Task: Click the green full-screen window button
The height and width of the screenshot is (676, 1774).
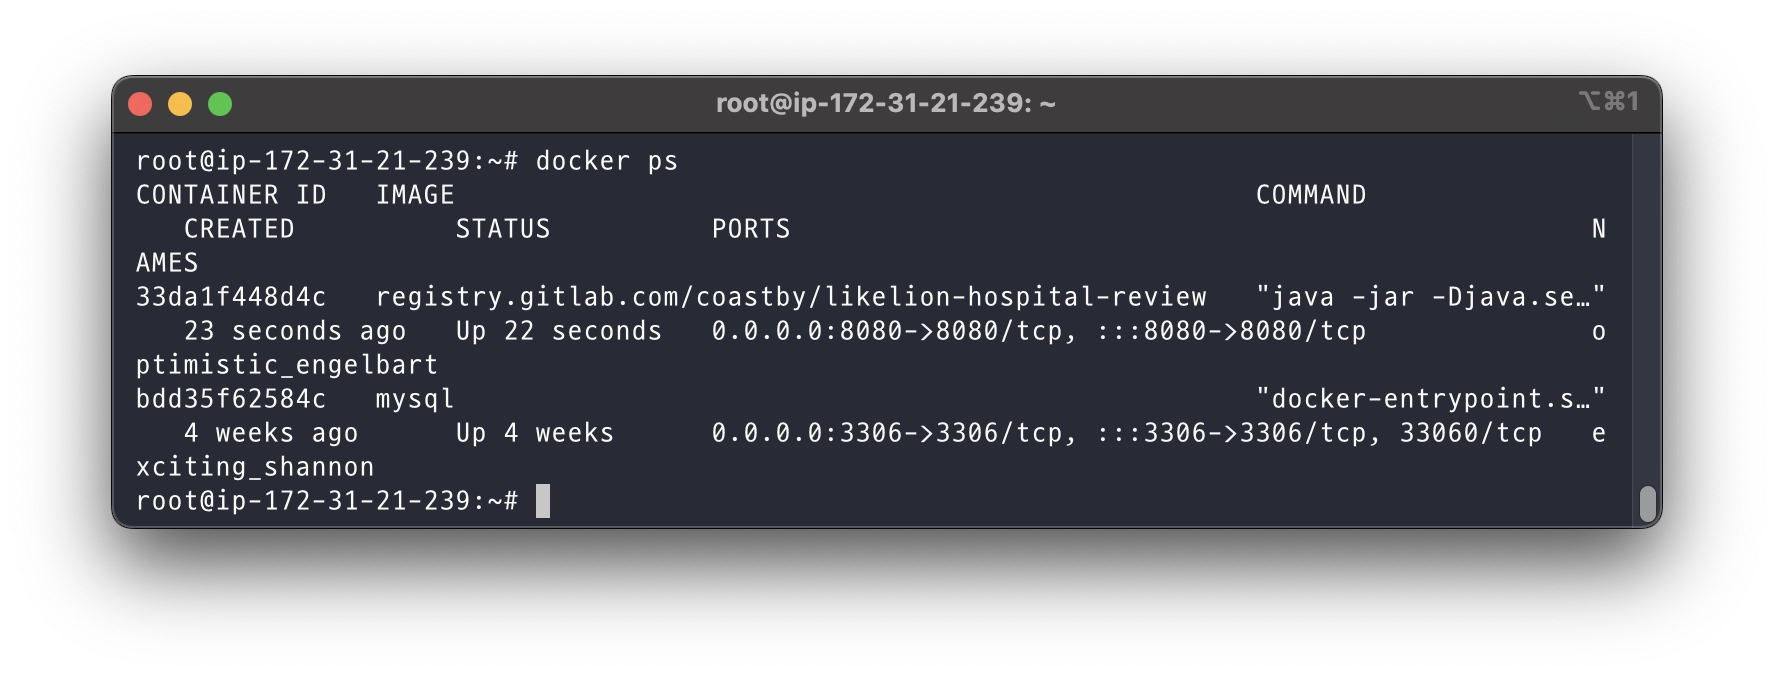Action: click(220, 104)
